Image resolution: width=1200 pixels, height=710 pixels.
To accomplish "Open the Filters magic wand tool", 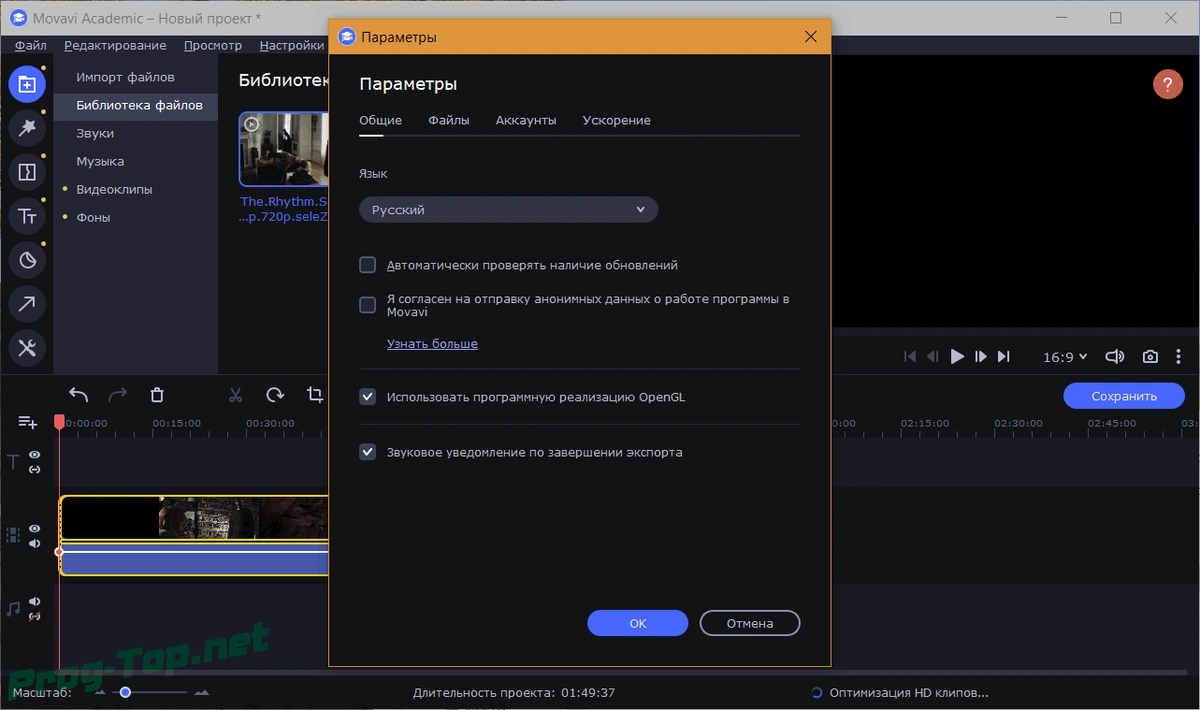I will (27, 127).
